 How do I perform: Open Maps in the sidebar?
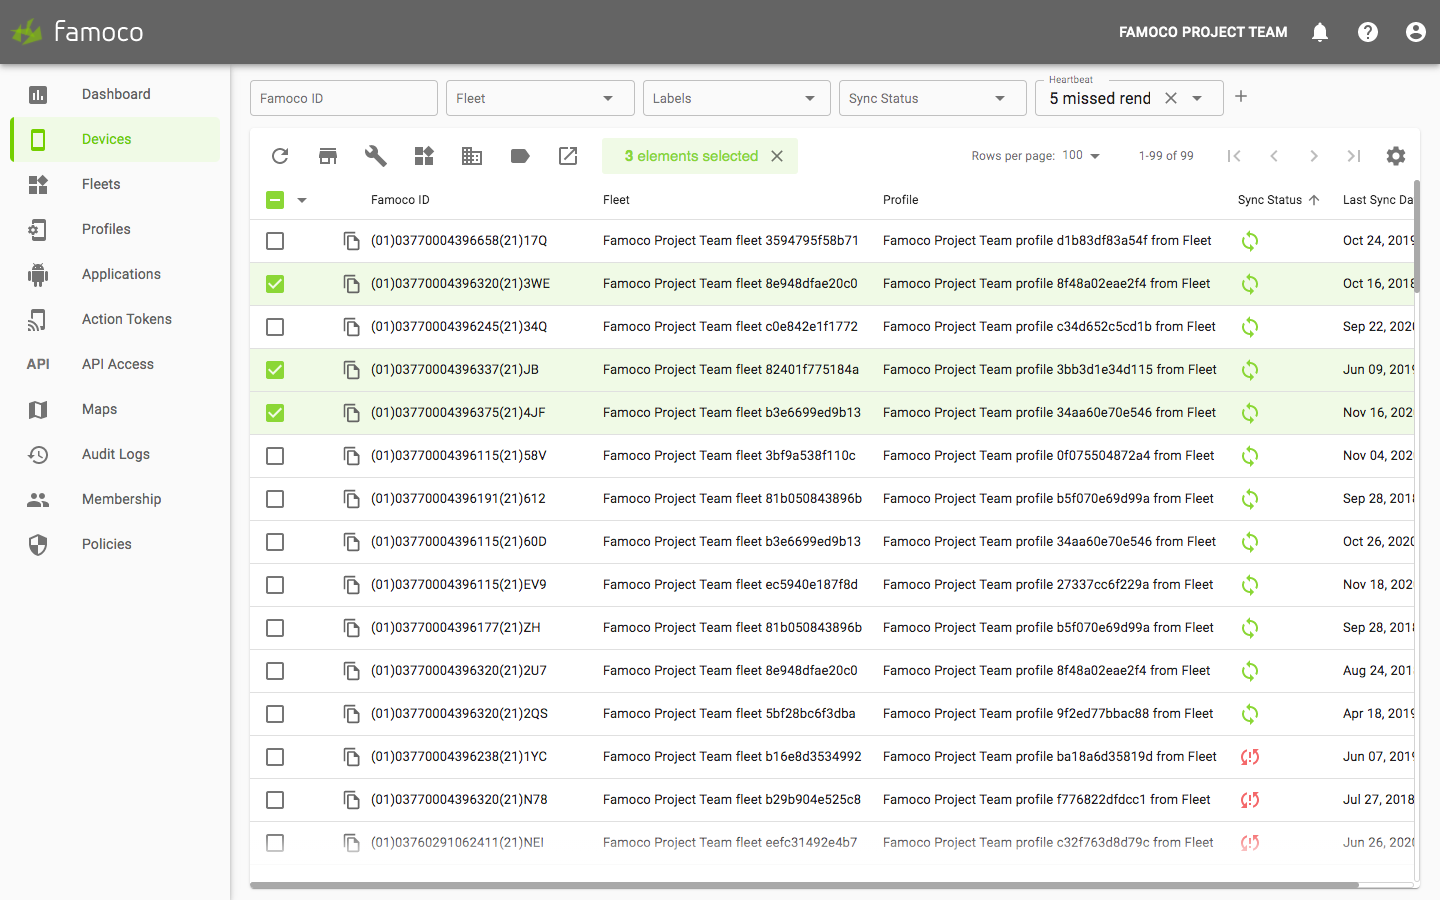click(x=116, y=409)
